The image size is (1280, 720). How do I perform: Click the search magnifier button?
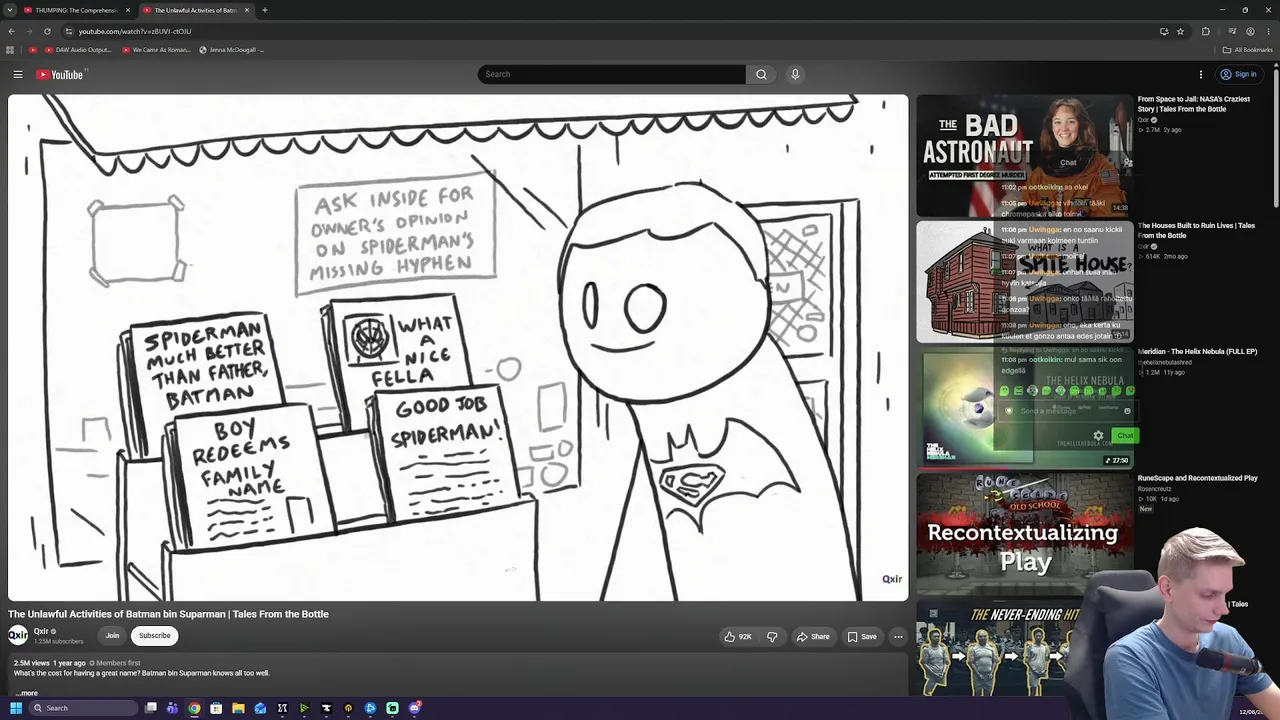point(761,74)
